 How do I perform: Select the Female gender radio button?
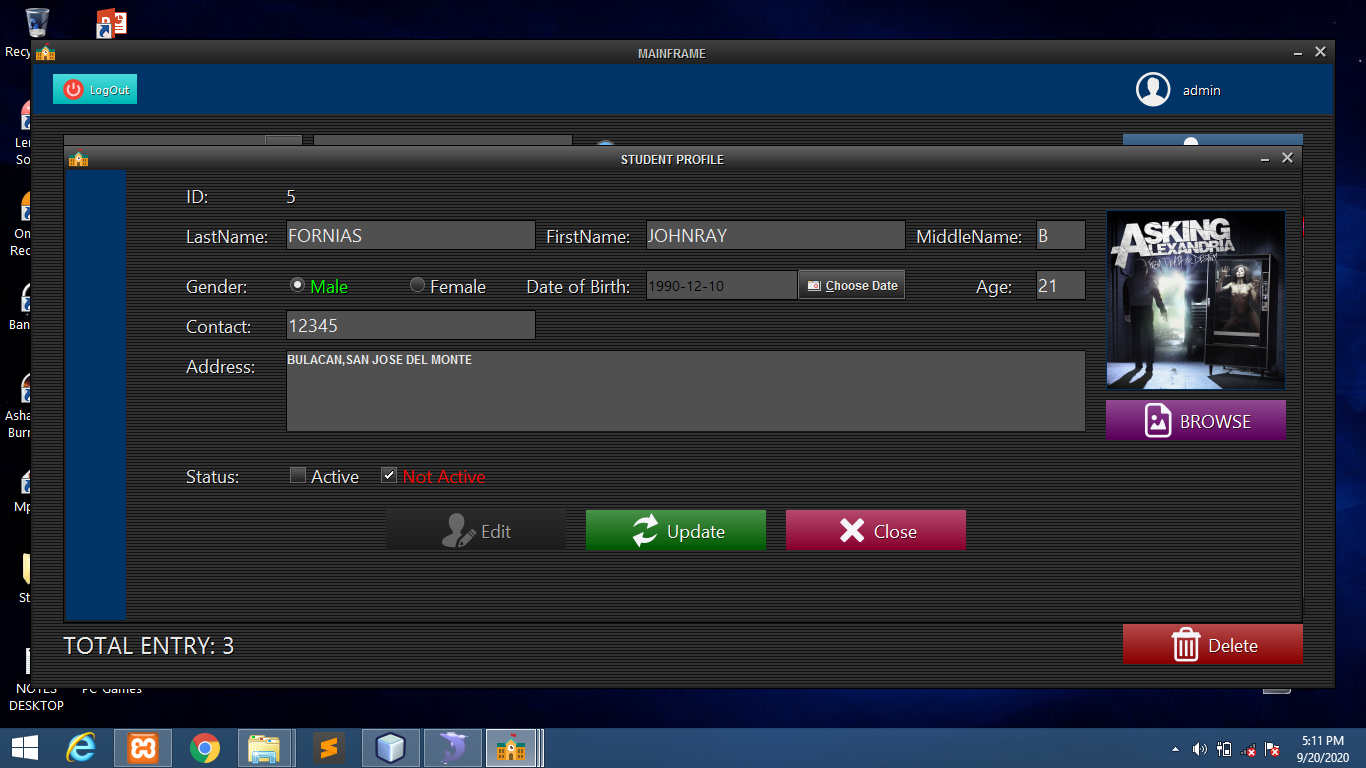pos(418,285)
